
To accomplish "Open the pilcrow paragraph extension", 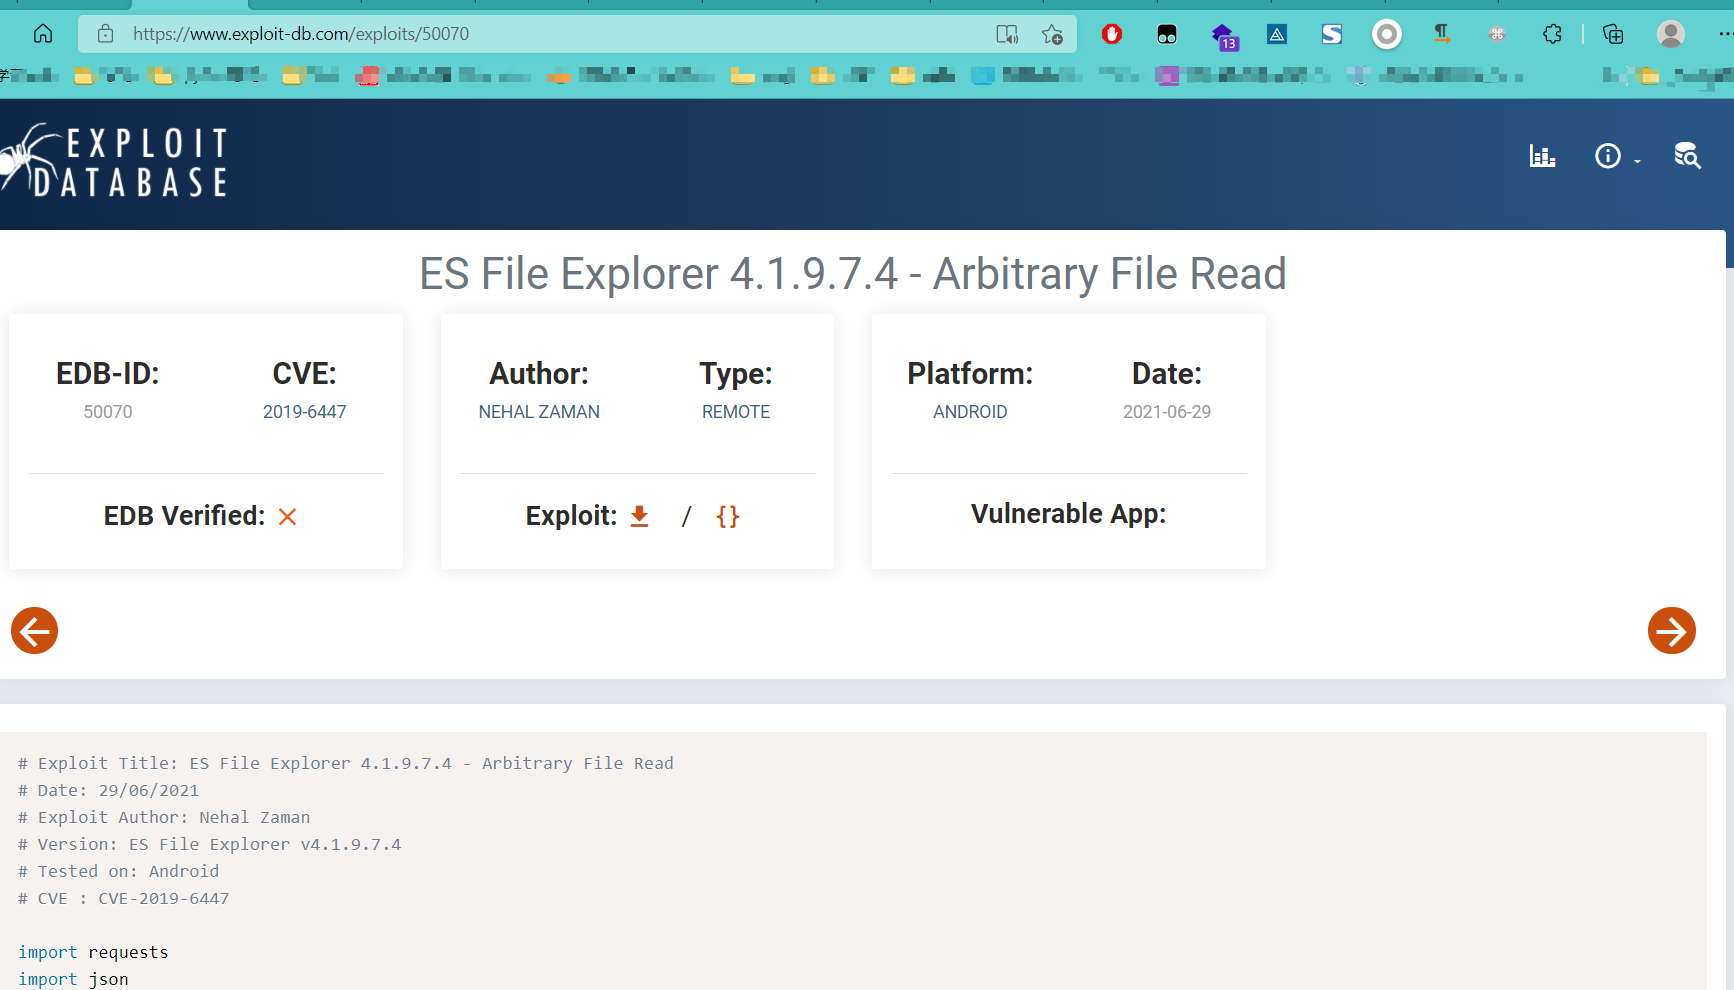I will [x=1442, y=34].
